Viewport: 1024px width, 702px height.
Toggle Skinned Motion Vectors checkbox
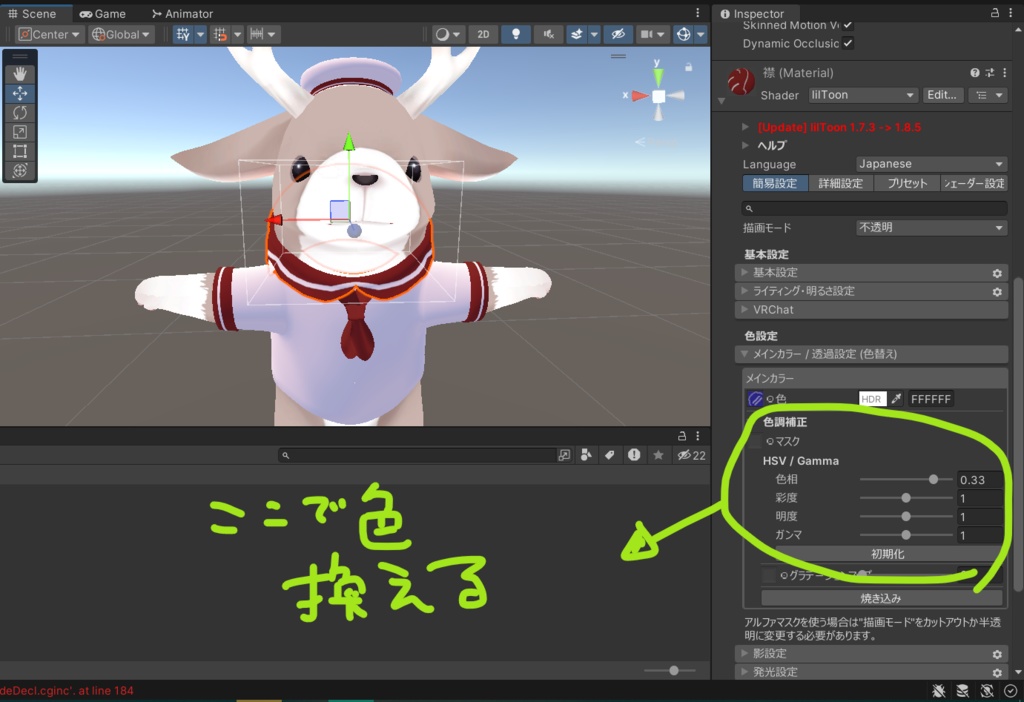pos(848,25)
